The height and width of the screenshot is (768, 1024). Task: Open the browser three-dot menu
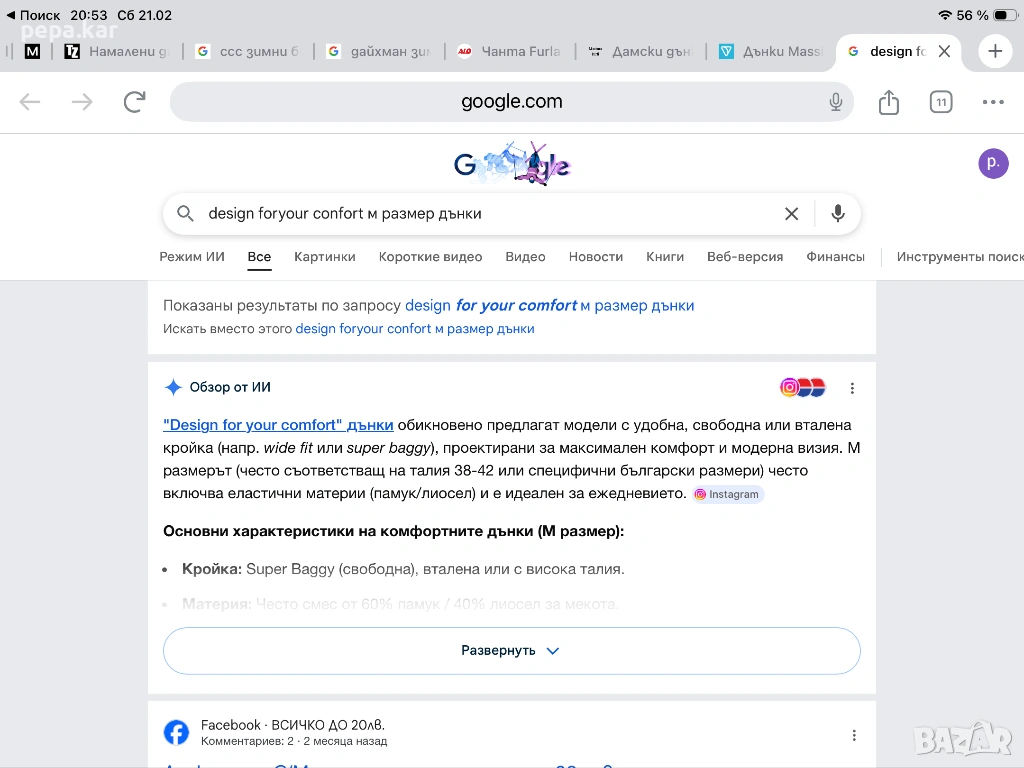(x=993, y=101)
